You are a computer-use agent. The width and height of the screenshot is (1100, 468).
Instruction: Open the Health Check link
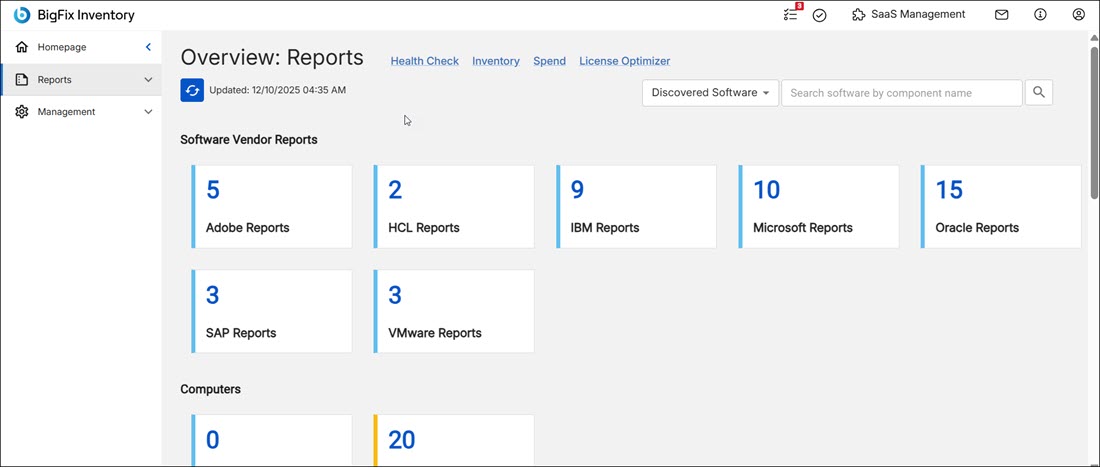coord(424,61)
